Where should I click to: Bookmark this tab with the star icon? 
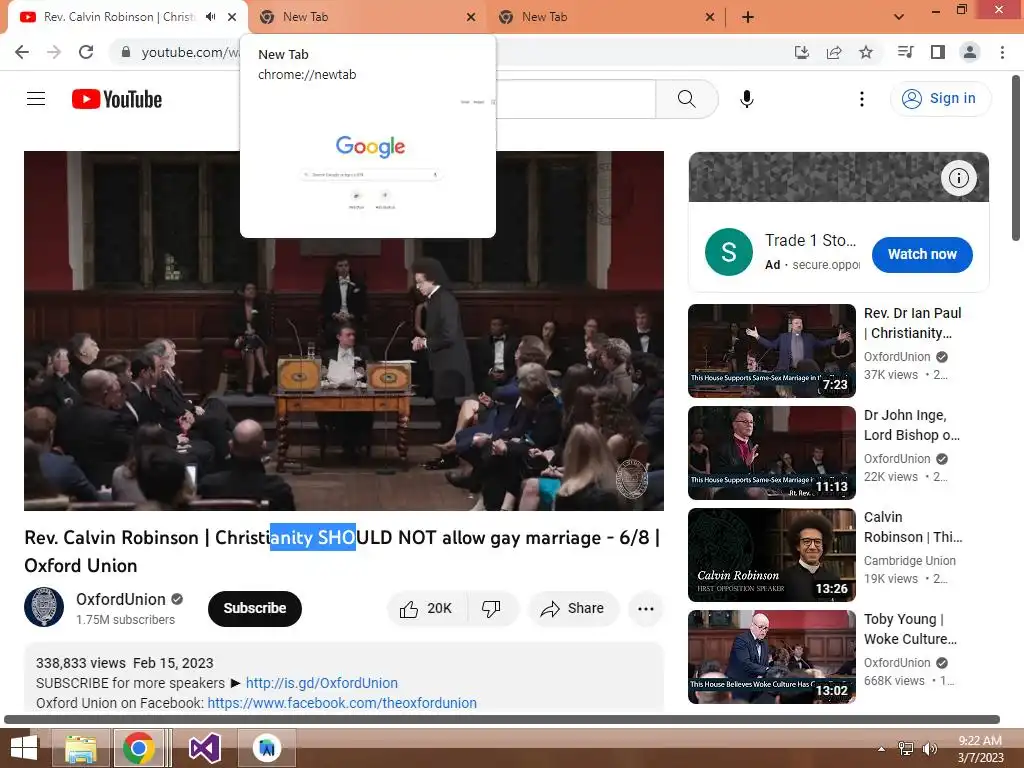pyautogui.click(x=866, y=52)
